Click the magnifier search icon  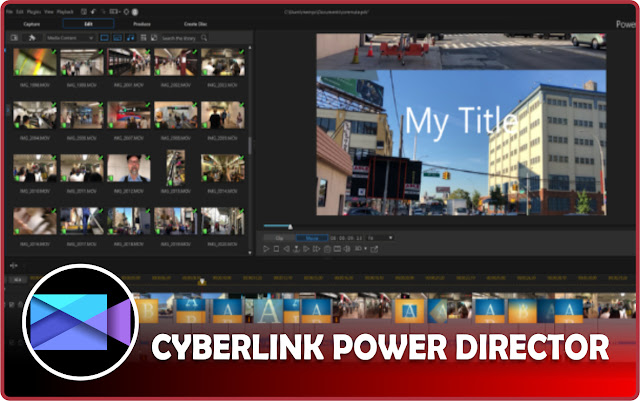204,38
